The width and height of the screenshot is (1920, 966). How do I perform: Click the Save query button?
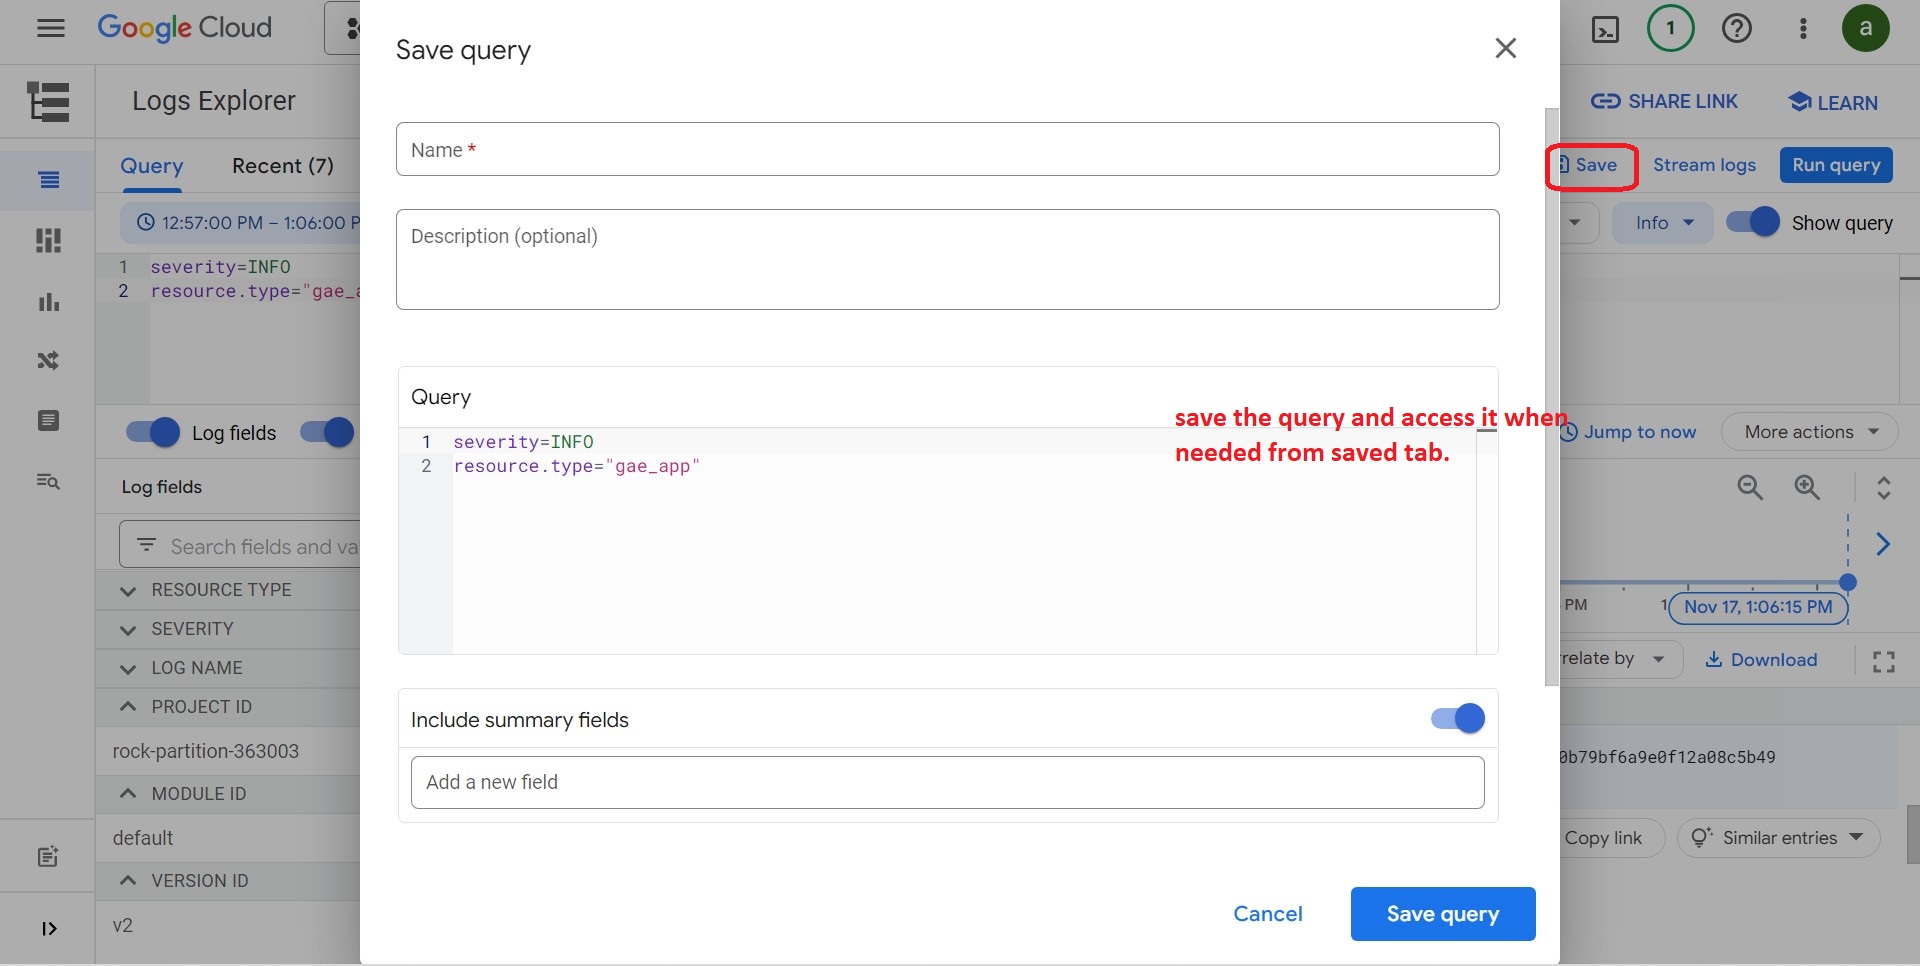pyautogui.click(x=1442, y=914)
